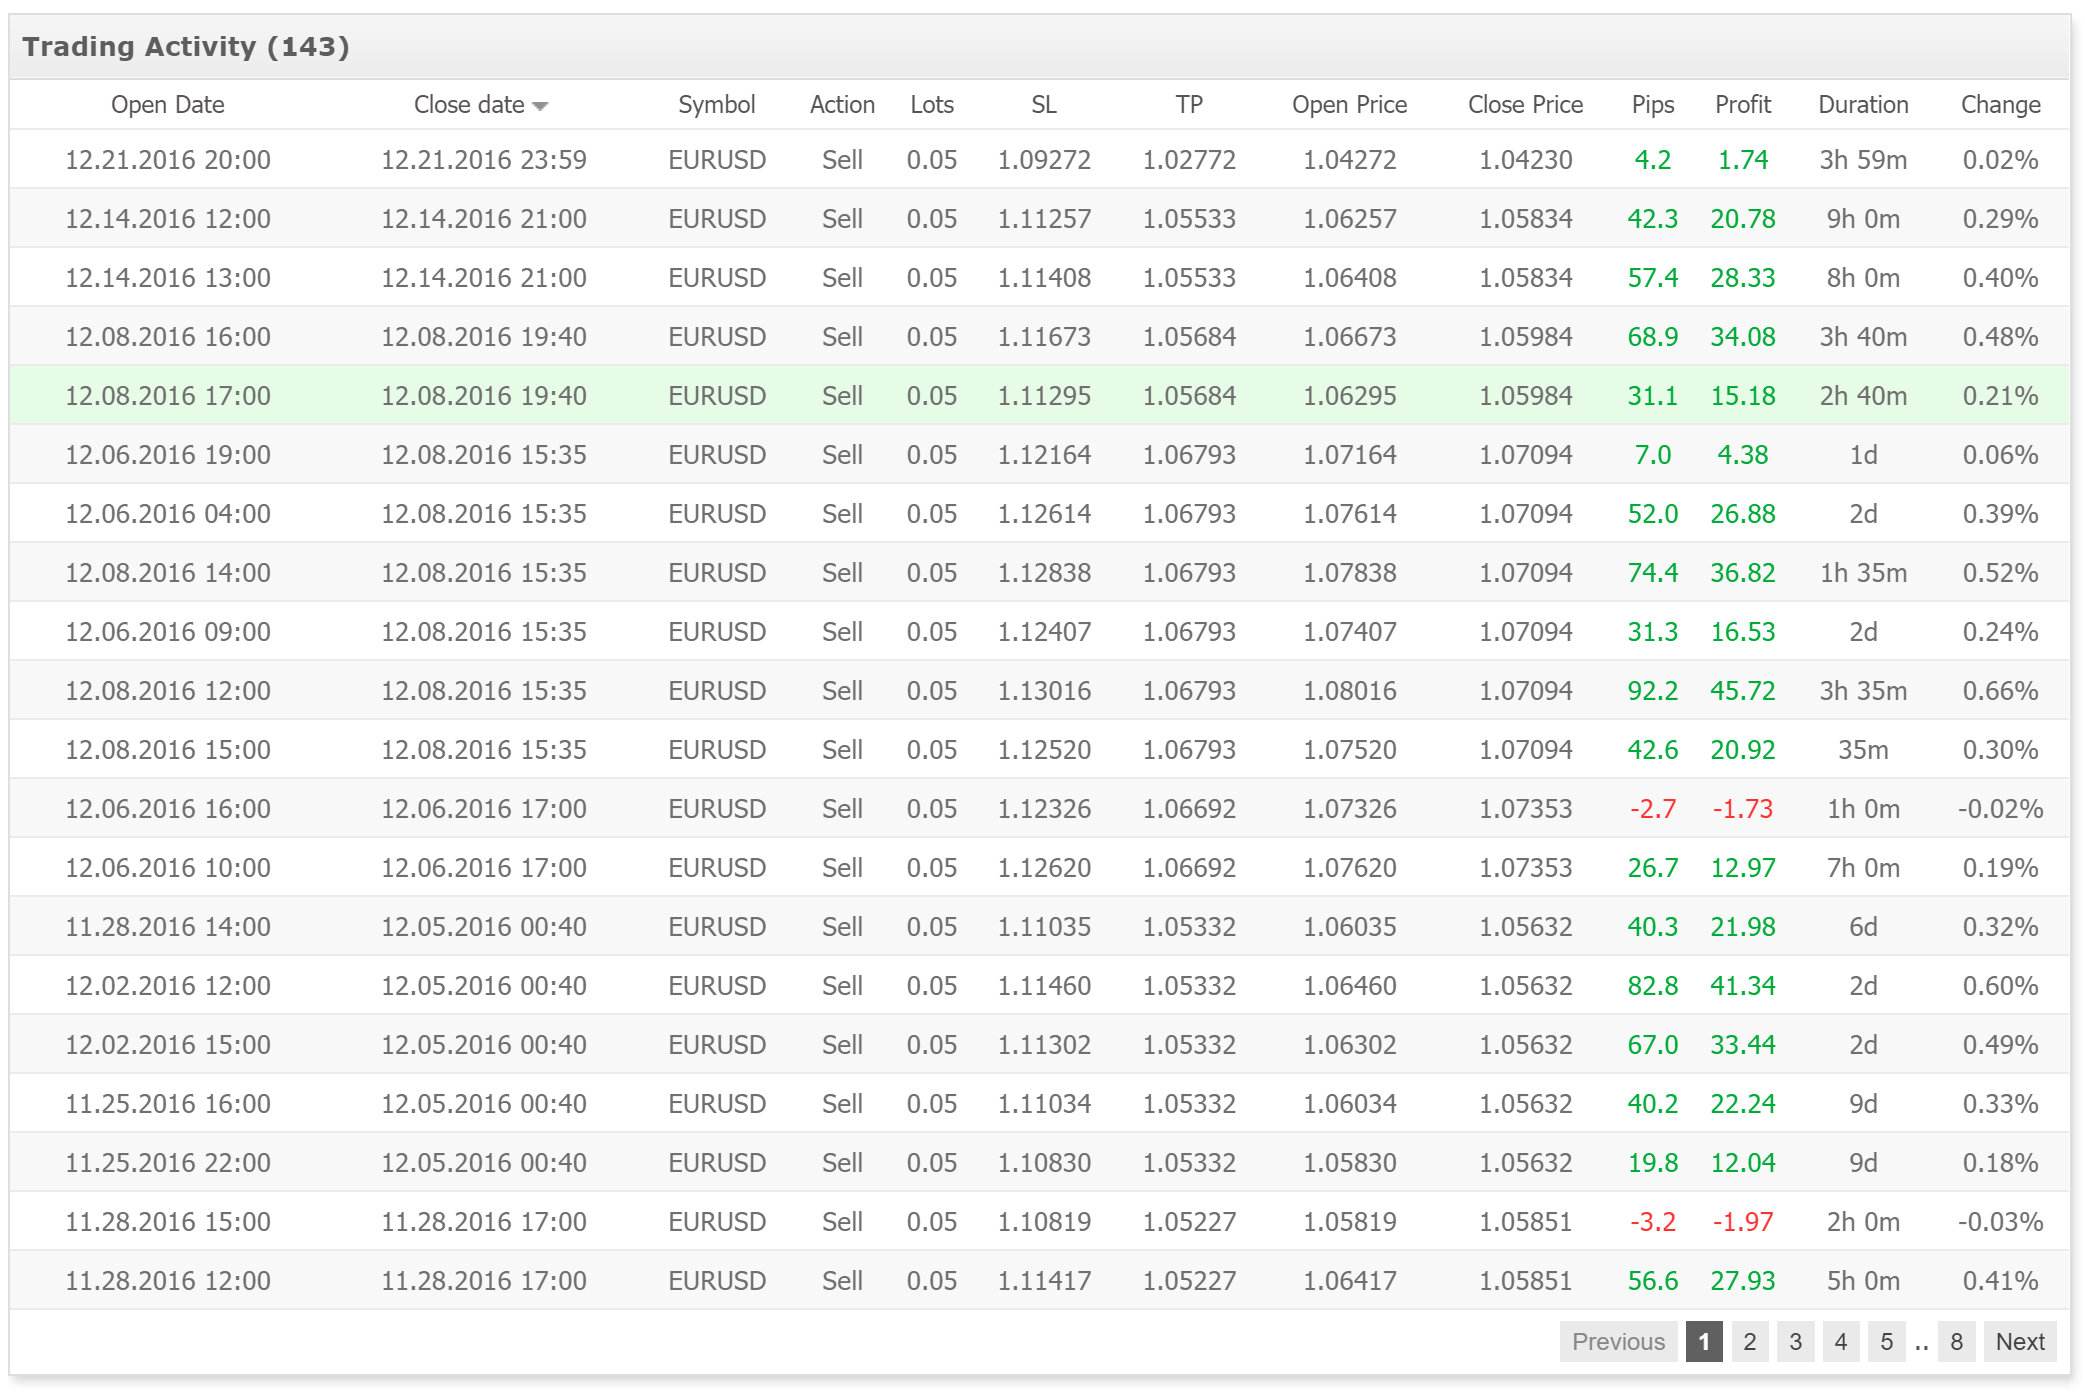This screenshot has height=1393, width=2085.
Task: Click profit value 20.78
Action: pyautogui.click(x=1743, y=219)
